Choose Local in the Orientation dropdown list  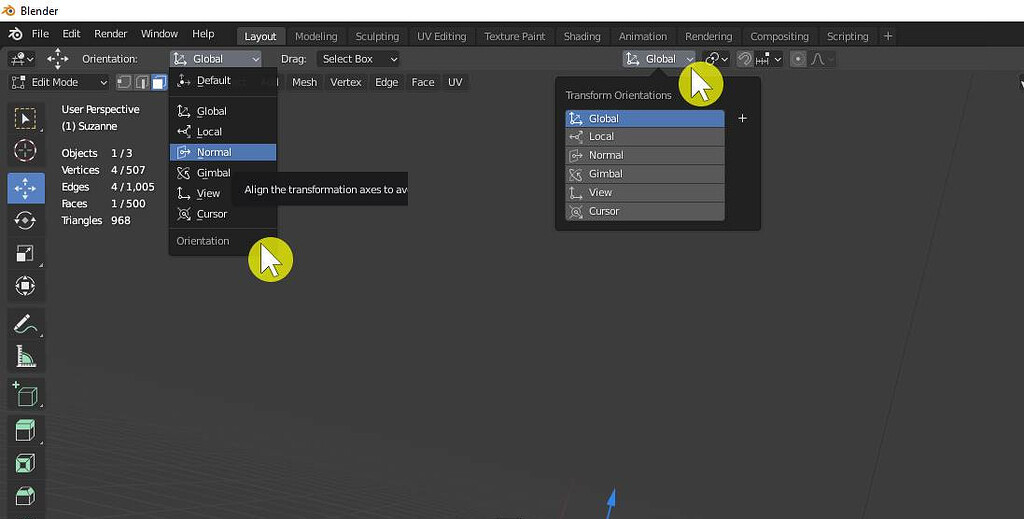[223, 132]
